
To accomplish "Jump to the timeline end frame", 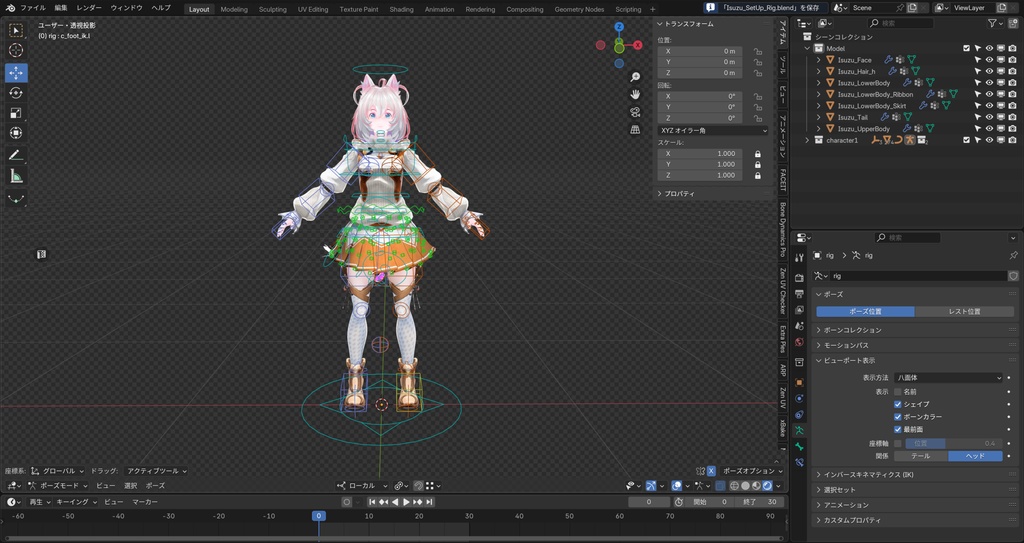I will tap(429, 502).
